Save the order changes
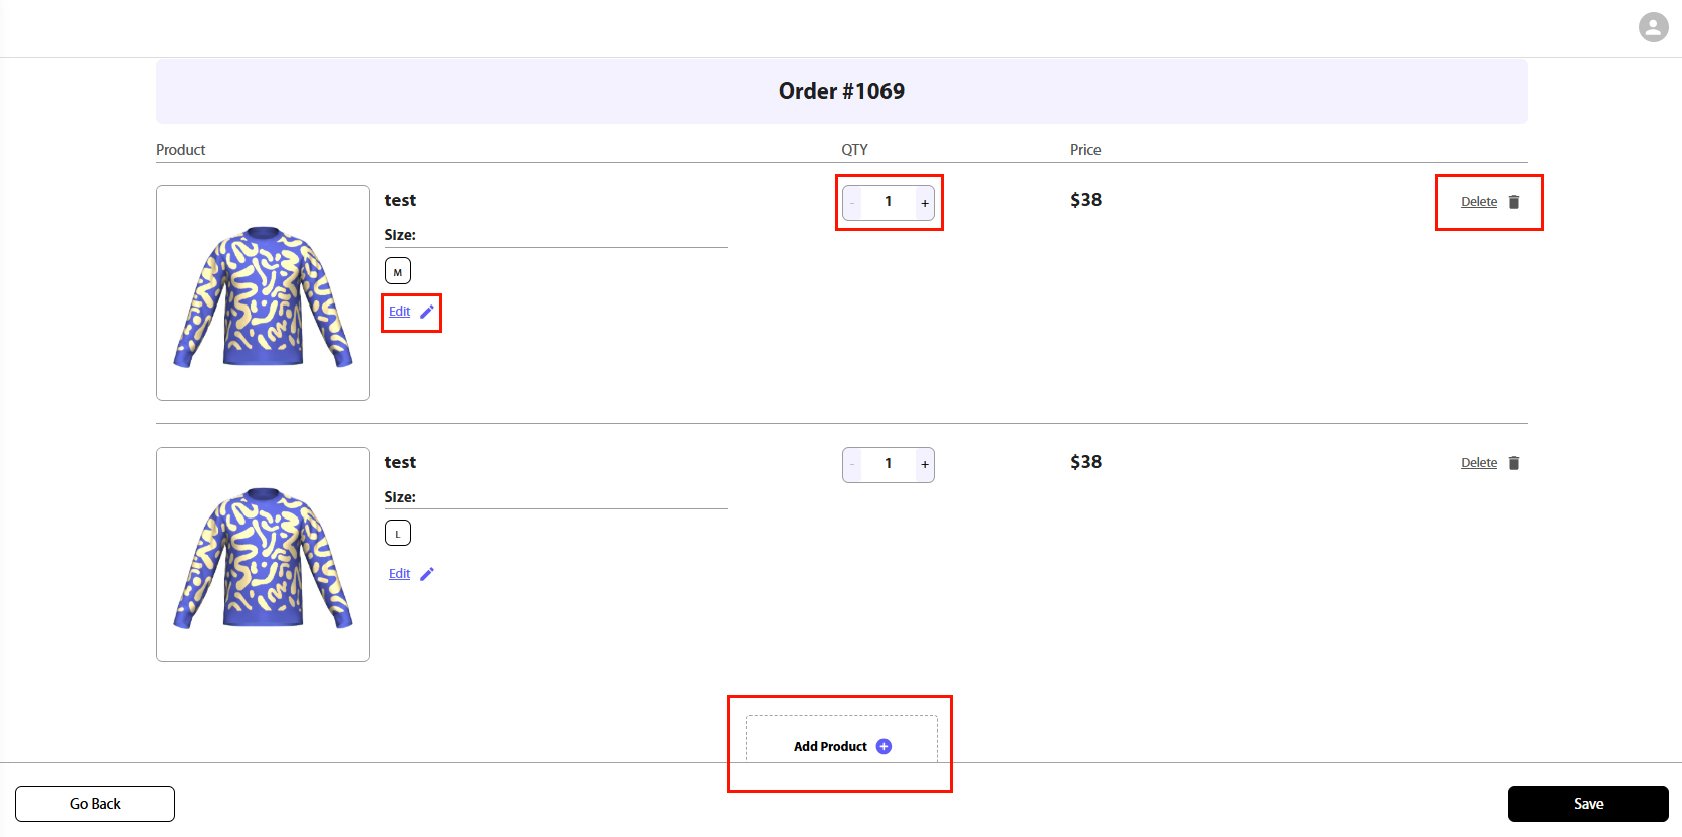Image resolution: width=1682 pixels, height=837 pixels. point(1588,804)
